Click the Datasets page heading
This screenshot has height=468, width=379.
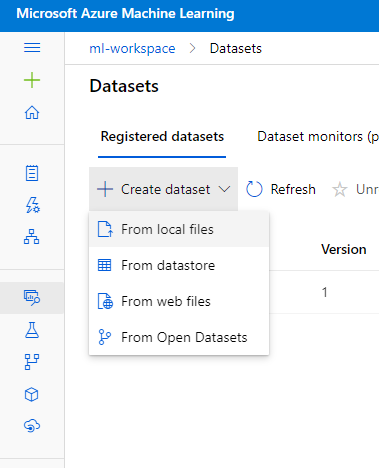(x=124, y=86)
